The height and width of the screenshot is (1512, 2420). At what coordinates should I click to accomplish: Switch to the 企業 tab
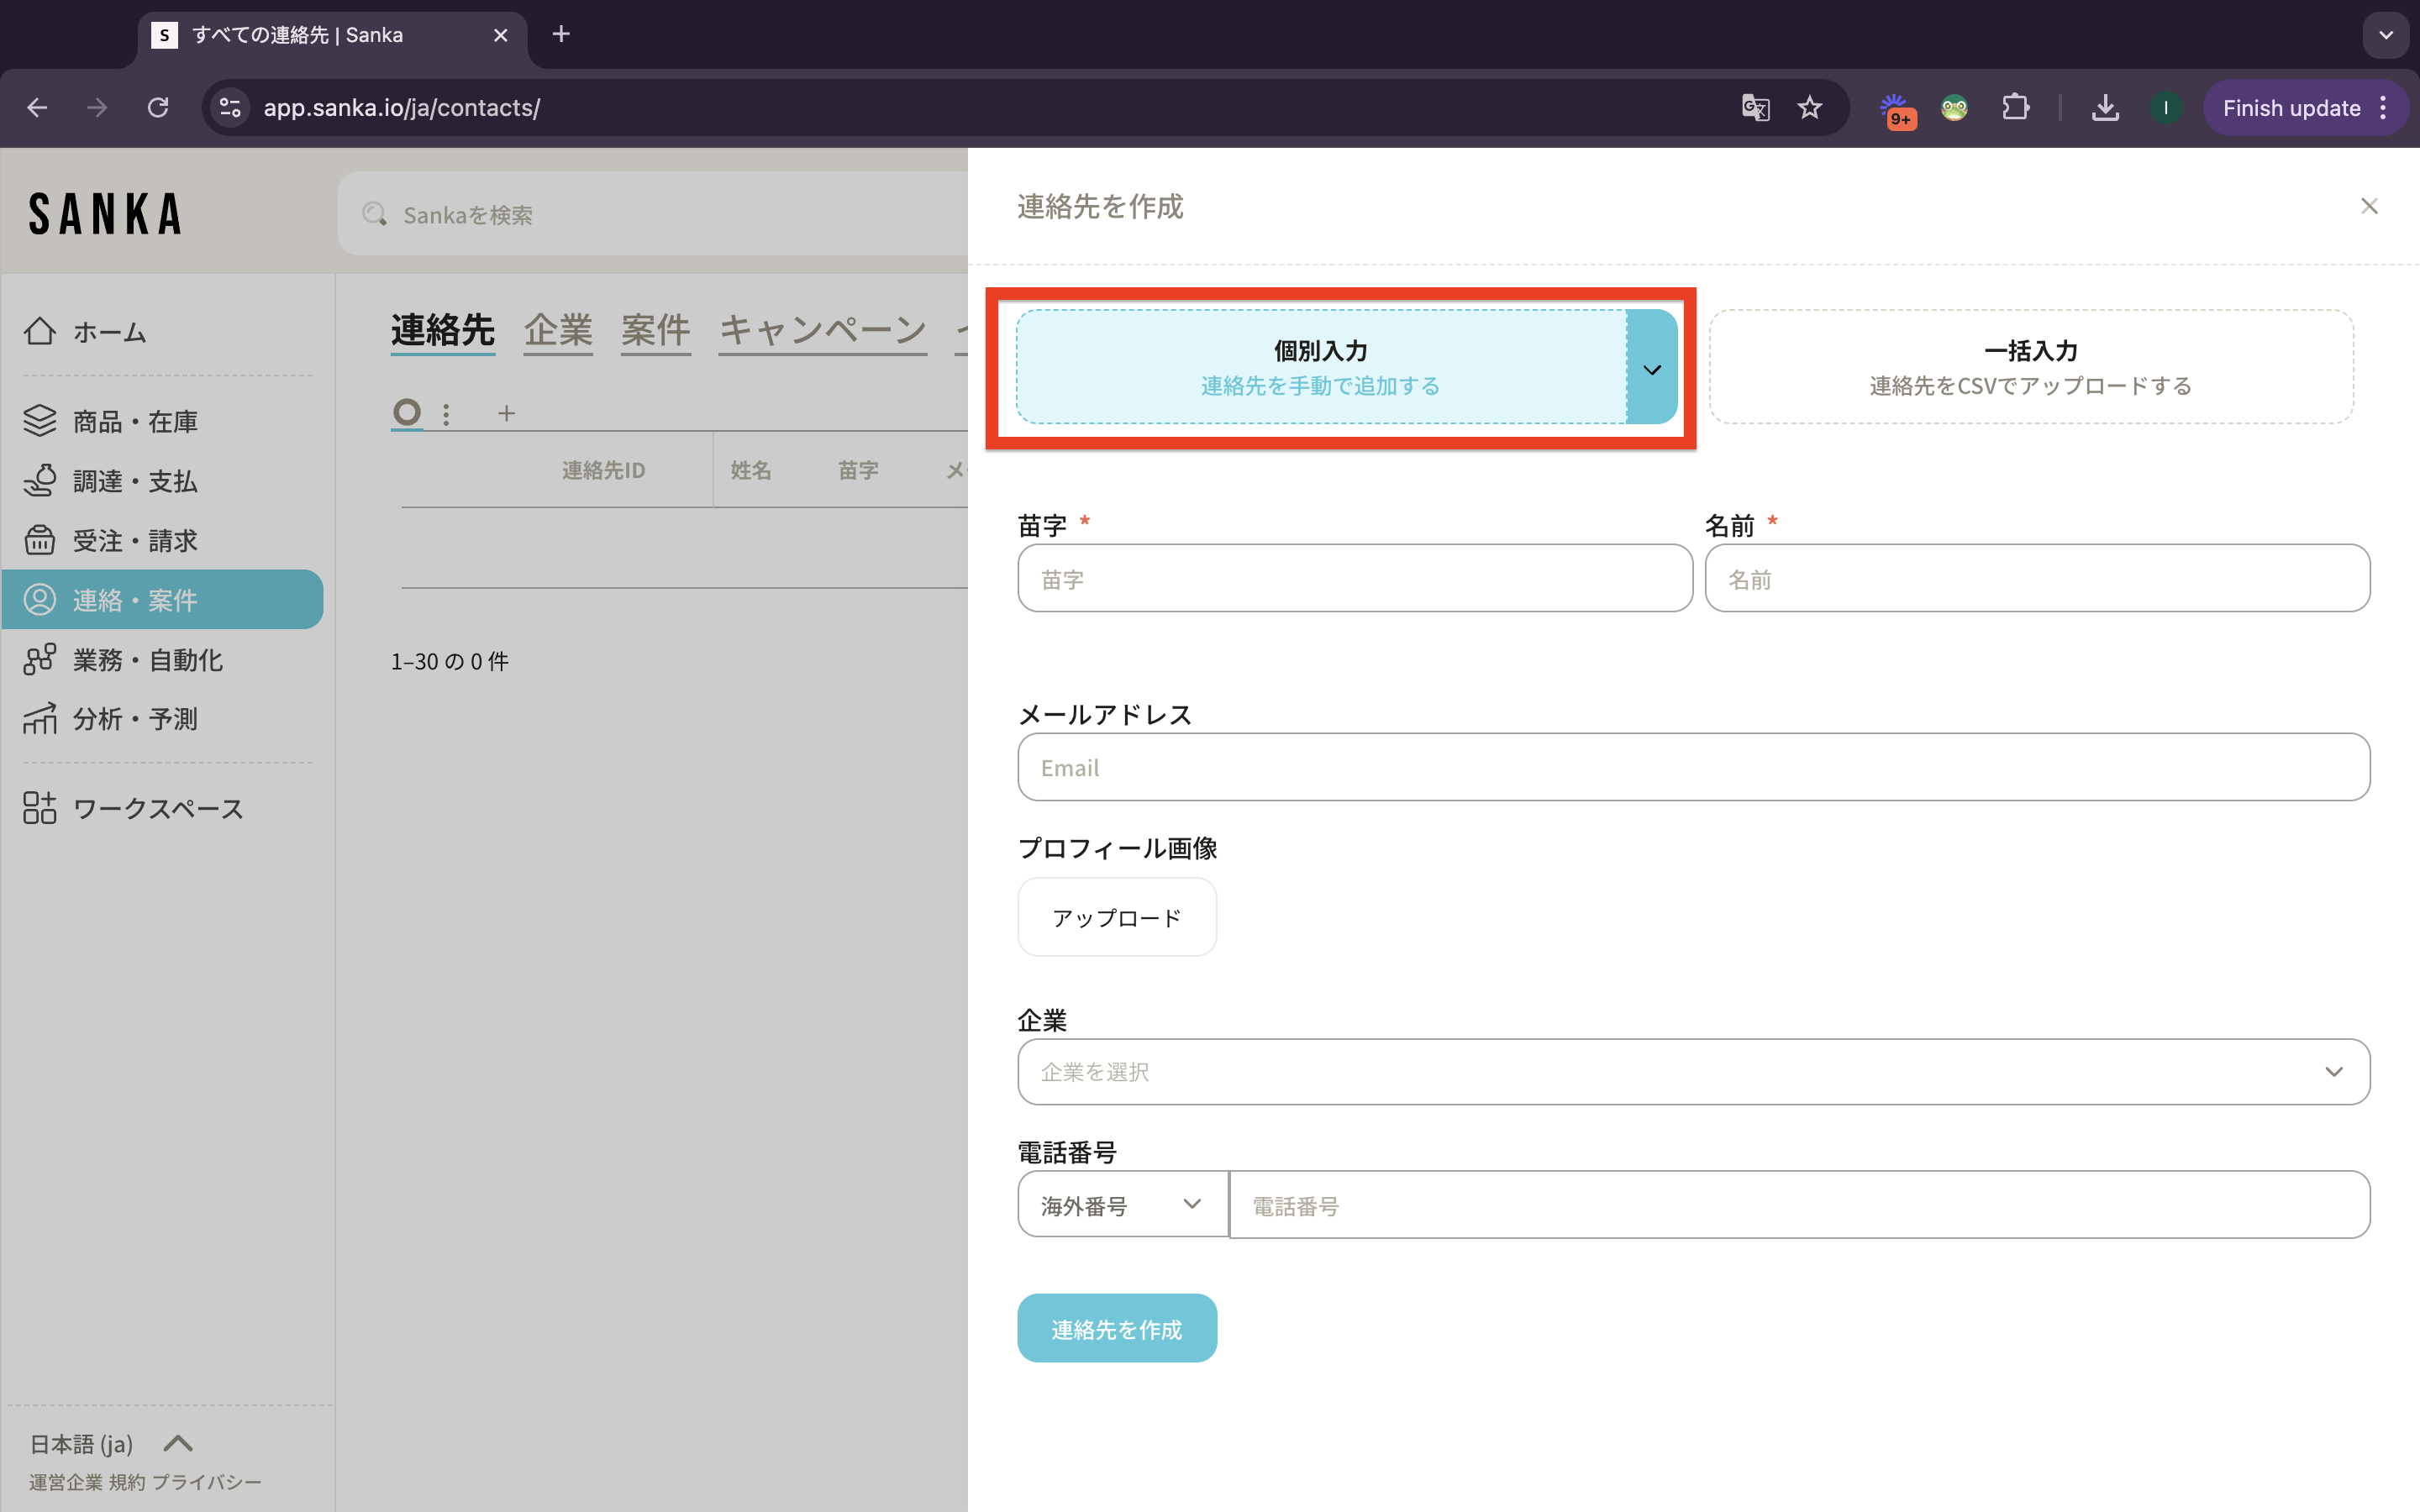(558, 330)
